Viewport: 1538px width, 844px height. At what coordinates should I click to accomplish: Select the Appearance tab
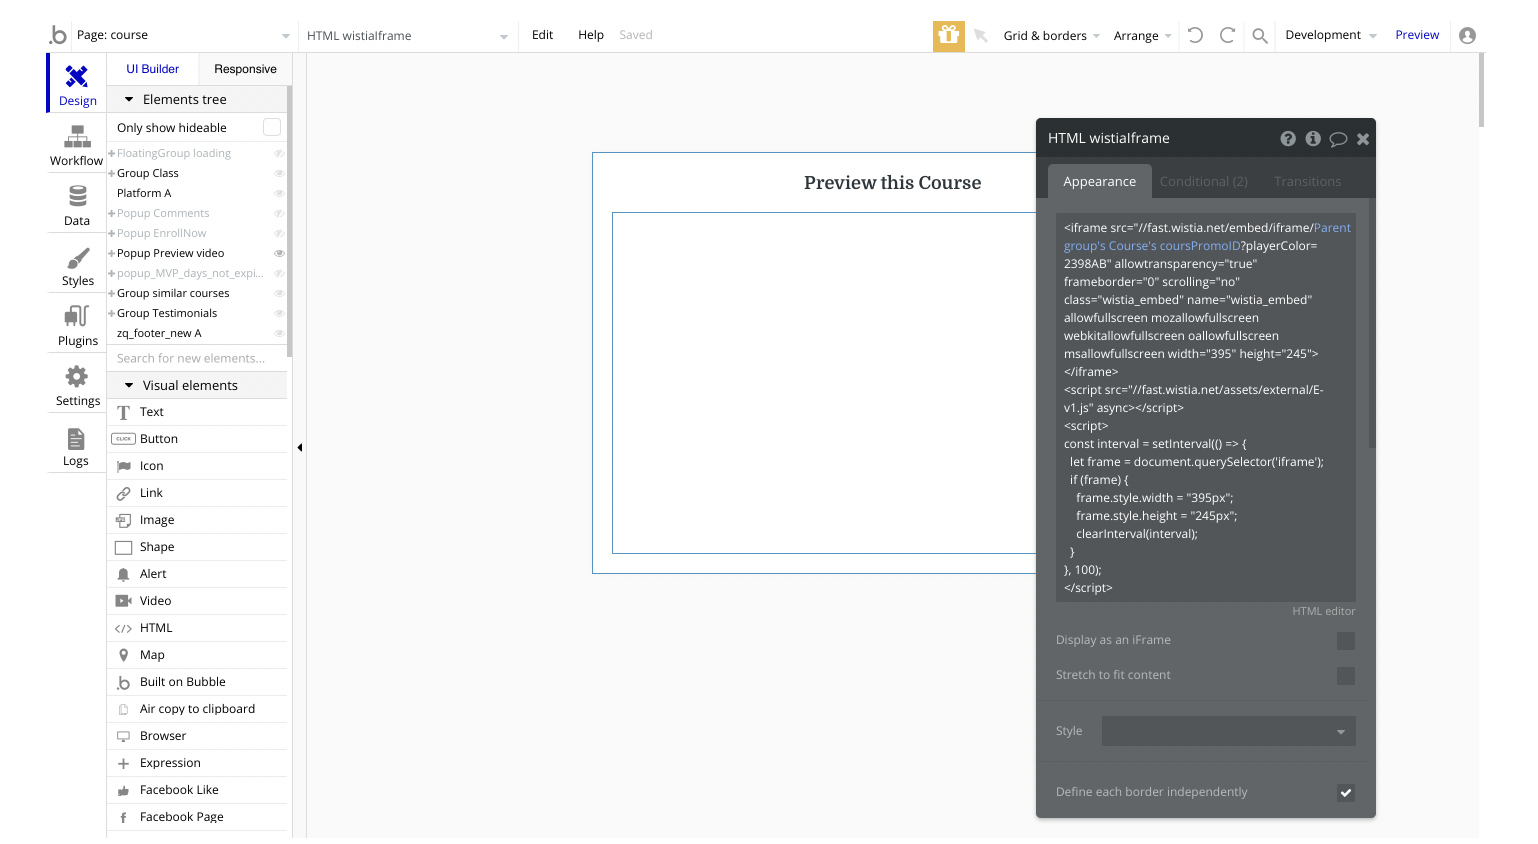click(x=1099, y=181)
